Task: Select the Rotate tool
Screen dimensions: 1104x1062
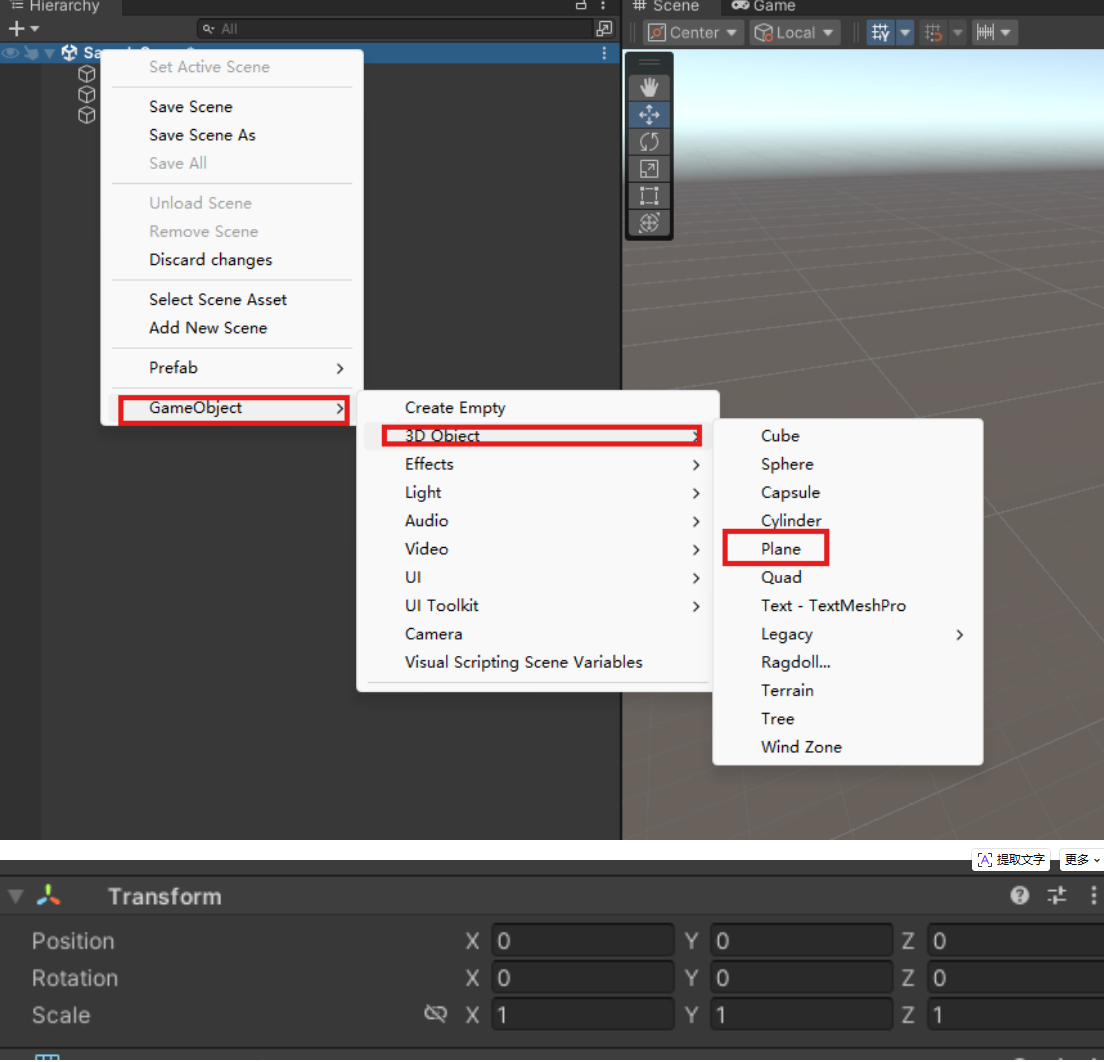Action: (649, 142)
